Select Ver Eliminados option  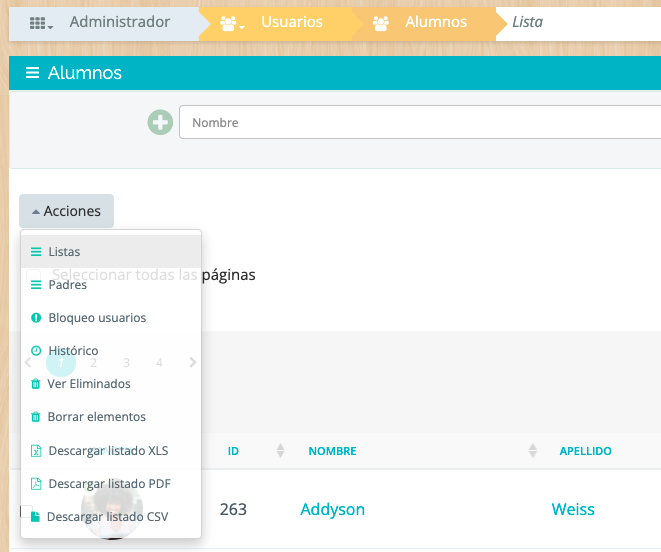click(x=111, y=384)
